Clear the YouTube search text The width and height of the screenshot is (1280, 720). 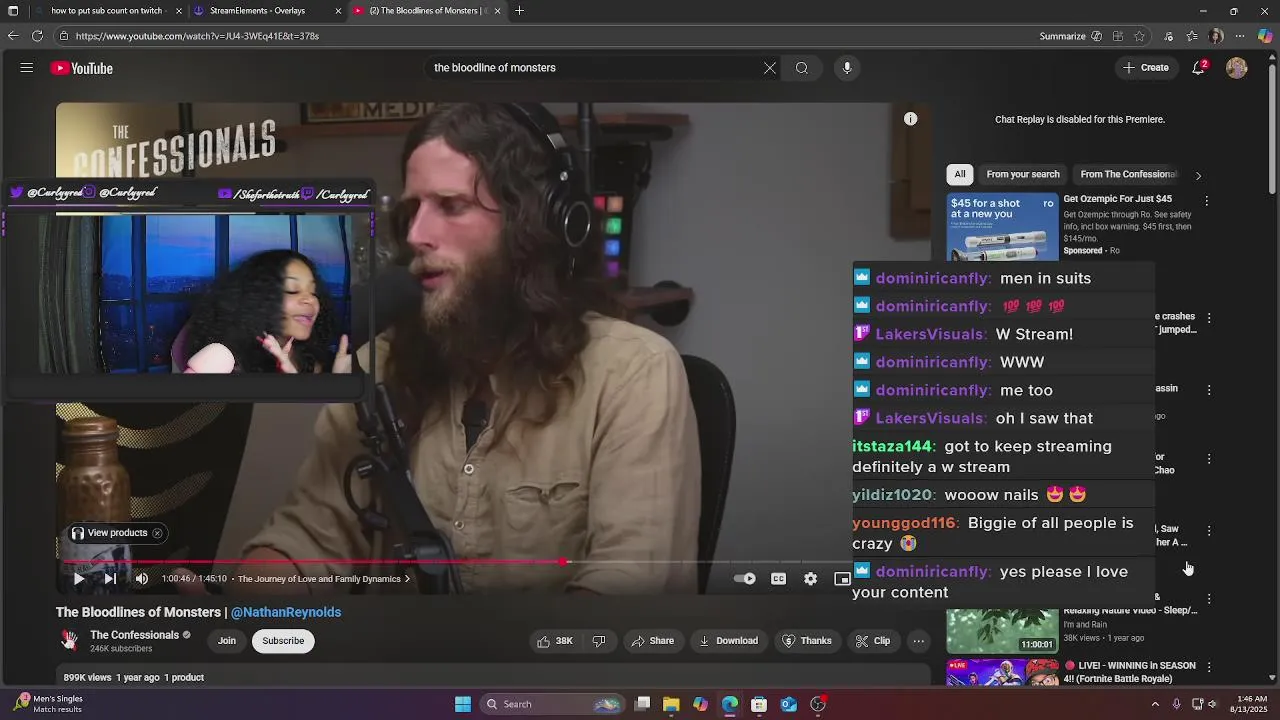point(770,68)
